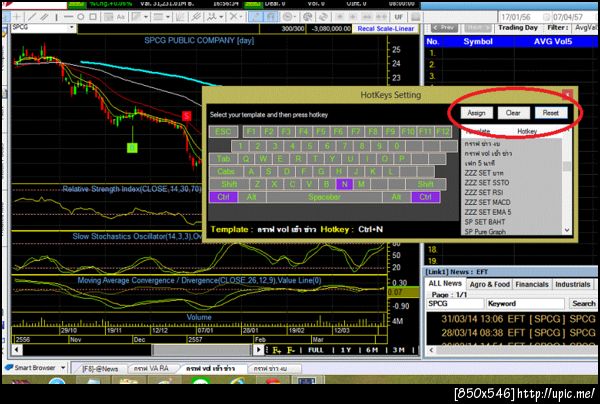600x404 pixels.
Task: Expand the line style toolbar dropdown arrow
Action: coord(167,17)
